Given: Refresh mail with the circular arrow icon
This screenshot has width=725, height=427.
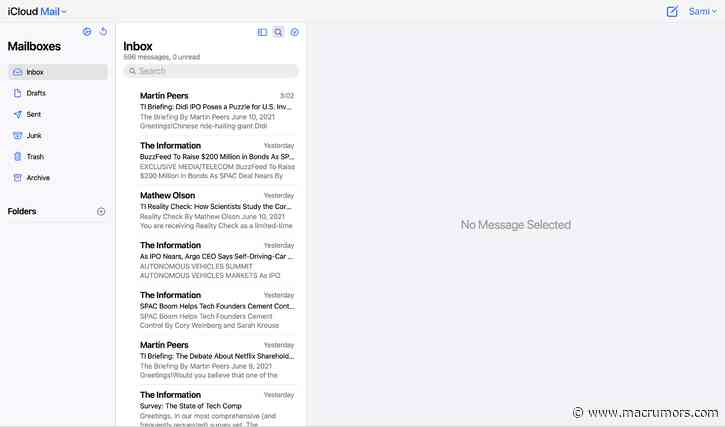Looking at the screenshot, I should [x=104, y=31].
